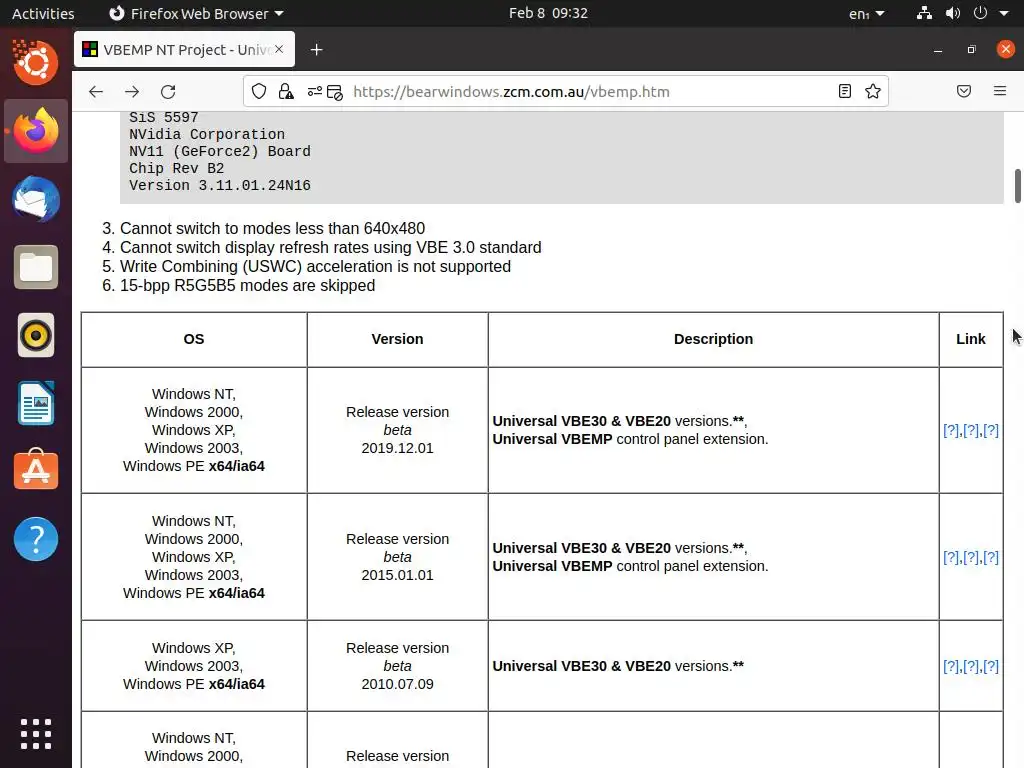Click the 2015.01.01 version date
The width and height of the screenshot is (1024, 768).
397,575
